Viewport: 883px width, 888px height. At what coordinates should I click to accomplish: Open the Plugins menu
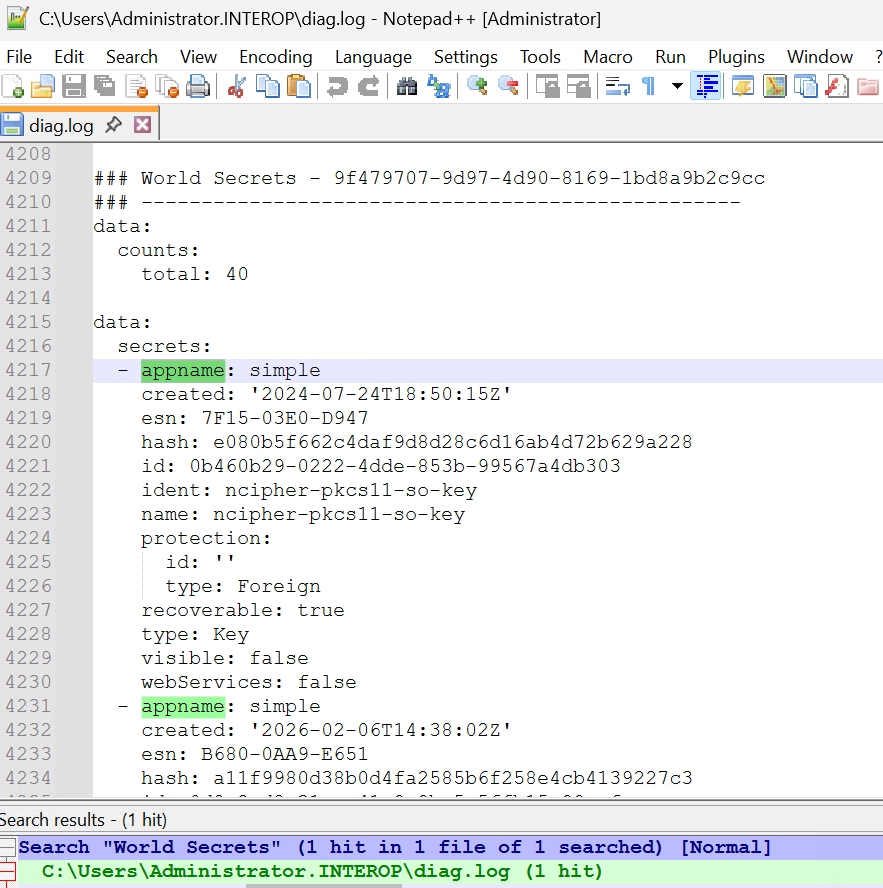point(736,57)
